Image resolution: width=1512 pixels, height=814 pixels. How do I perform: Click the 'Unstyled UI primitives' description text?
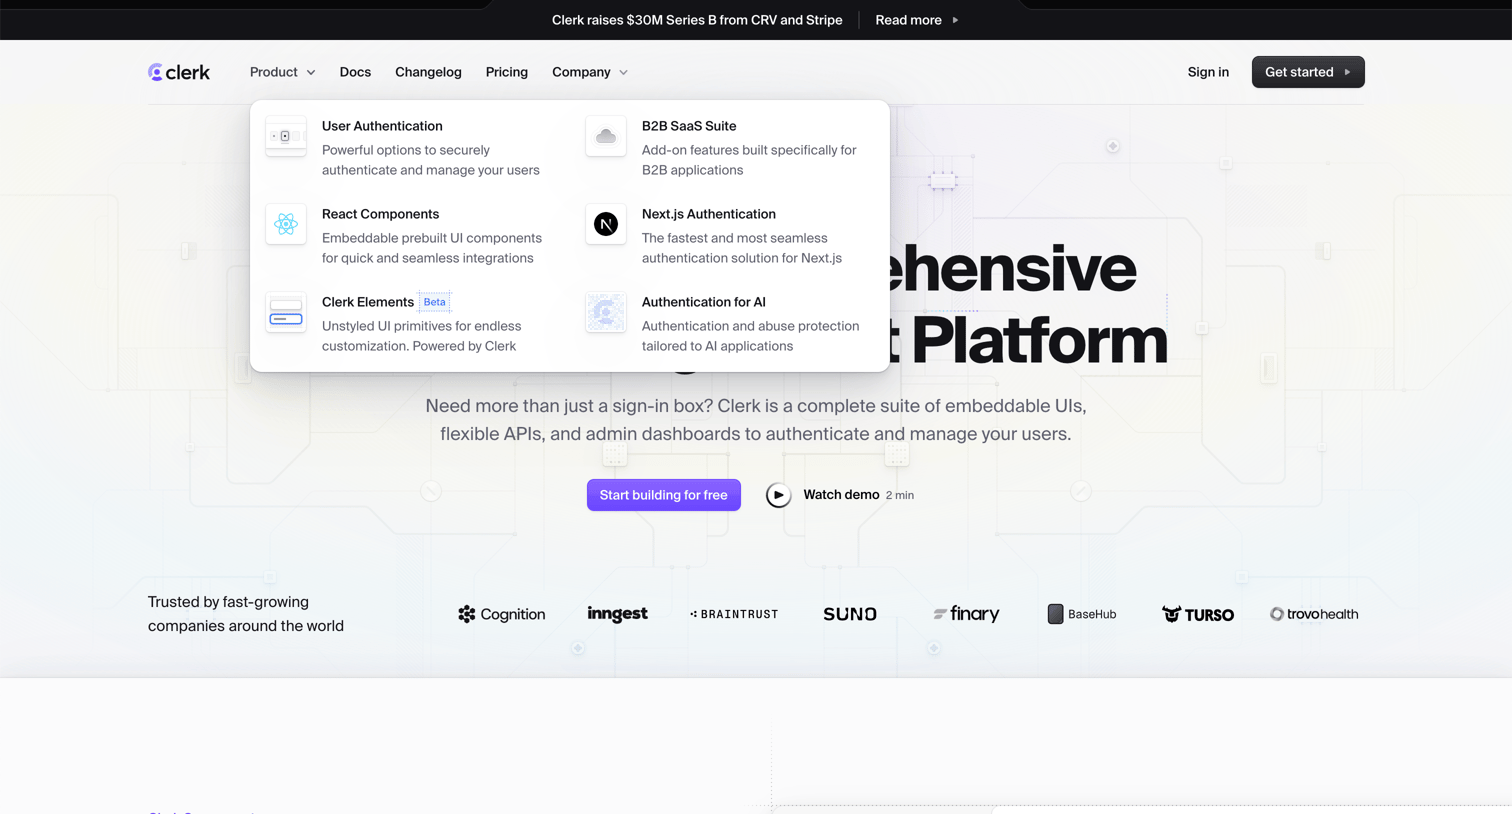(x=422, y=336)
